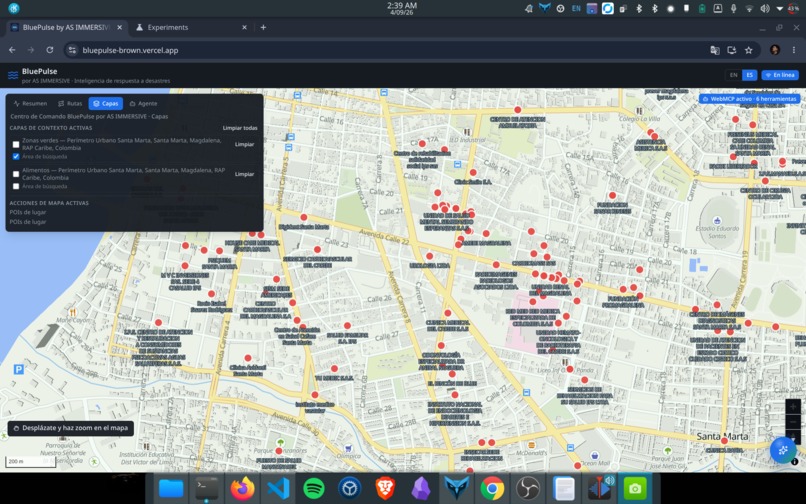Image resolution: width=806 pixels, height=504 pixels.
Task: View site information icon in address bar
Action: pos(72,50)
